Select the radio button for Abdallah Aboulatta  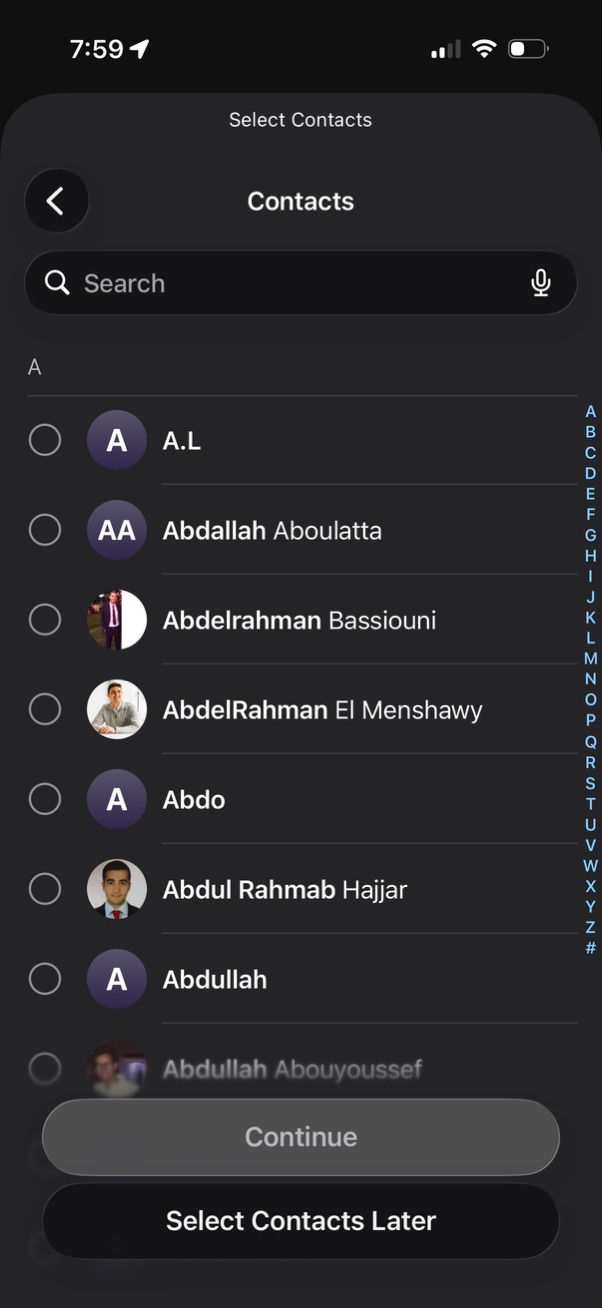pyautogui.click(x=45, y=530)
